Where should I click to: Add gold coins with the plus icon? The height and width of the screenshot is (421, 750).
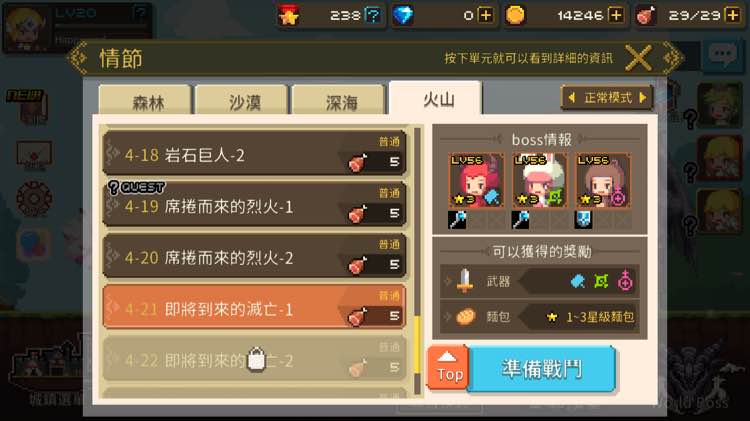616,15
